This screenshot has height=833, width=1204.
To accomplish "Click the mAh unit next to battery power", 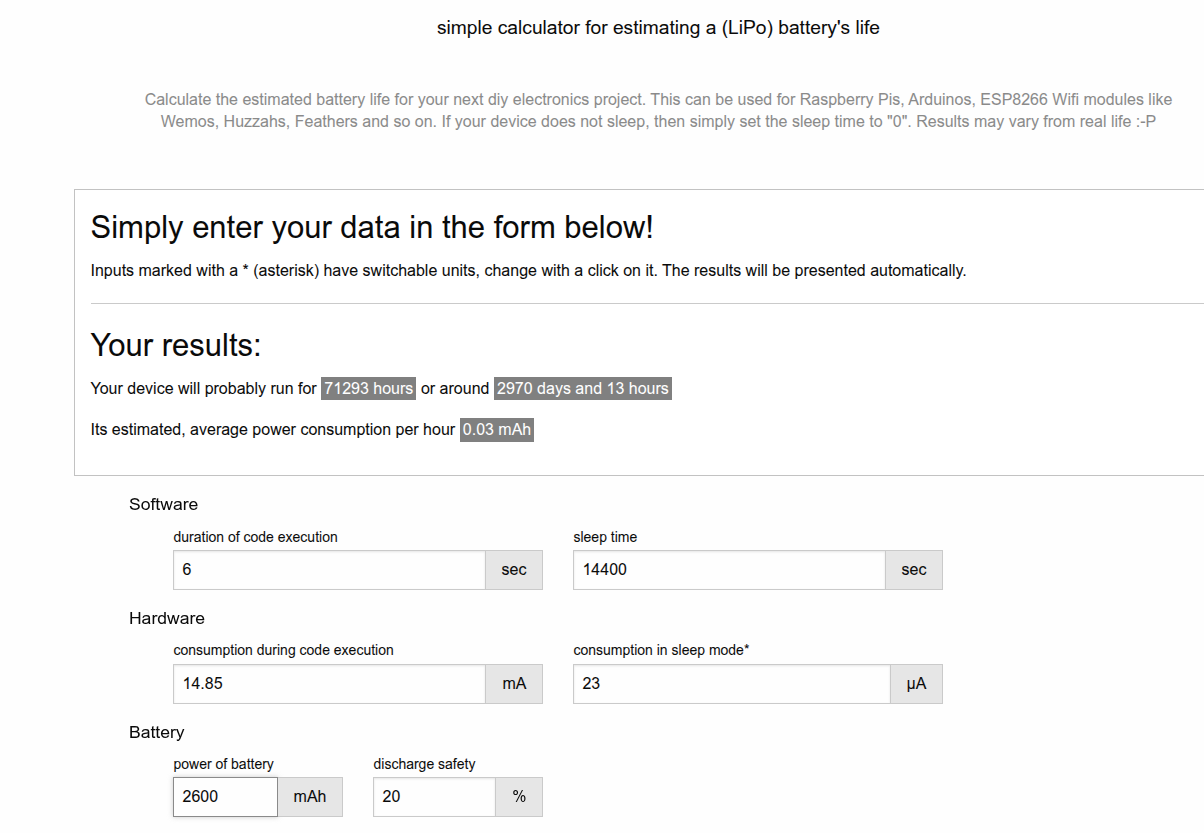I will click(310, 797).
